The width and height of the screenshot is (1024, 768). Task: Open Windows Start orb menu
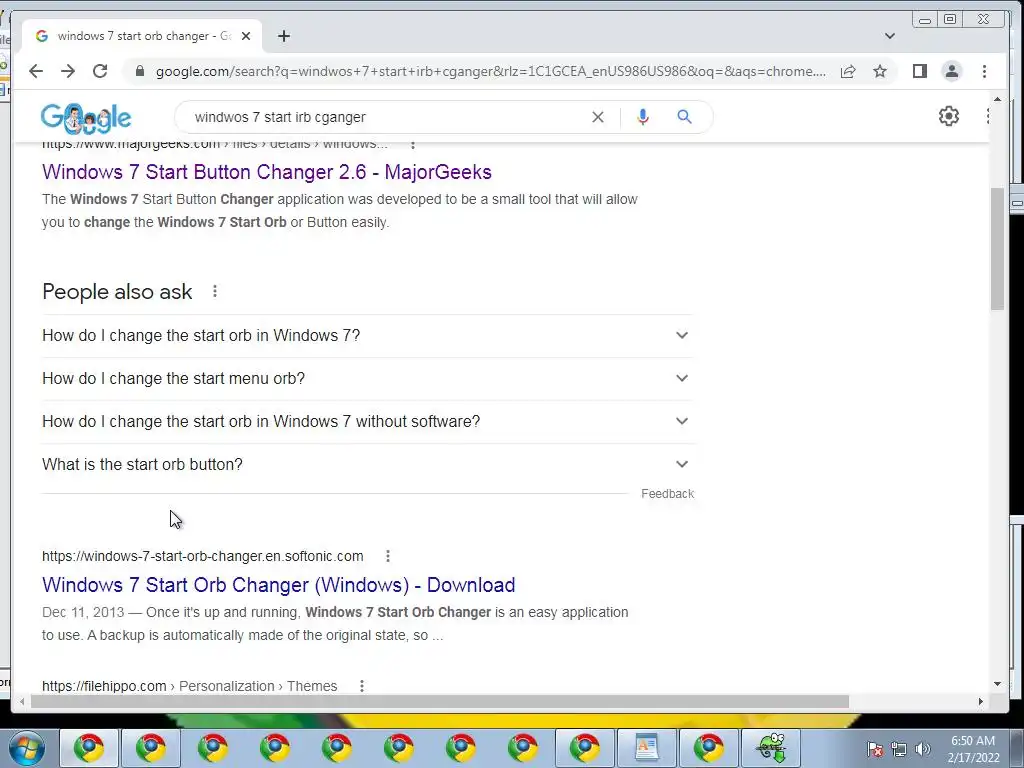tap(26, 748)
